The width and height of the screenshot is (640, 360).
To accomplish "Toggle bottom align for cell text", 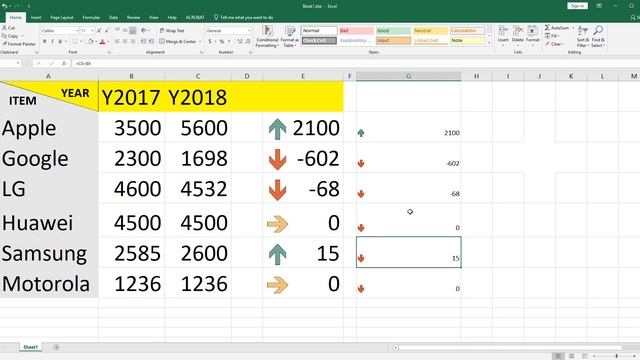I will tap(133, 31).
